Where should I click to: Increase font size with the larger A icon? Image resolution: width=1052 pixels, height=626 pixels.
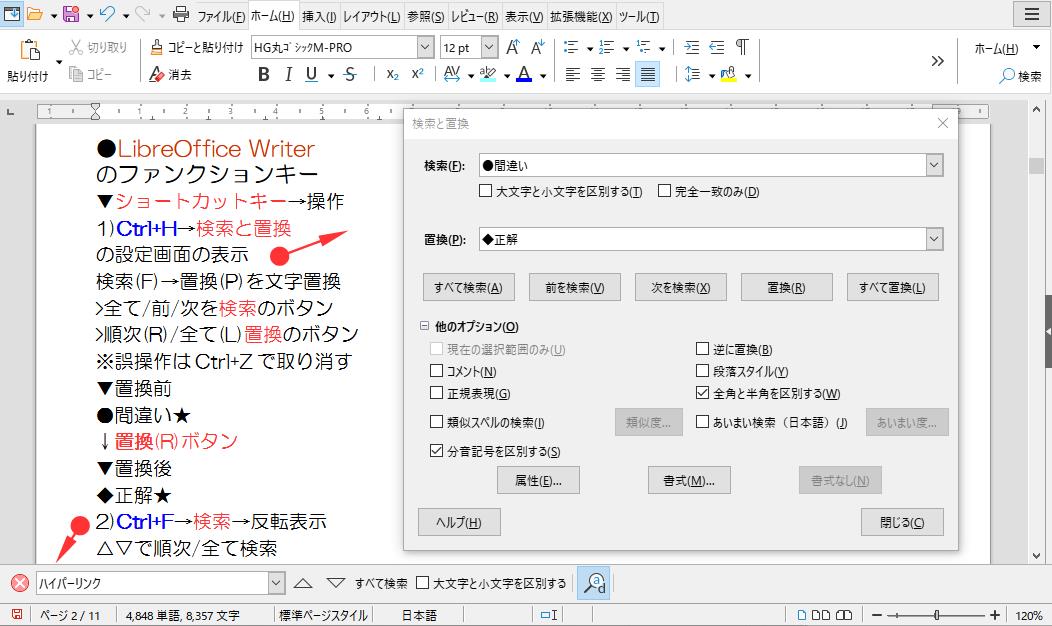[513, 47]
